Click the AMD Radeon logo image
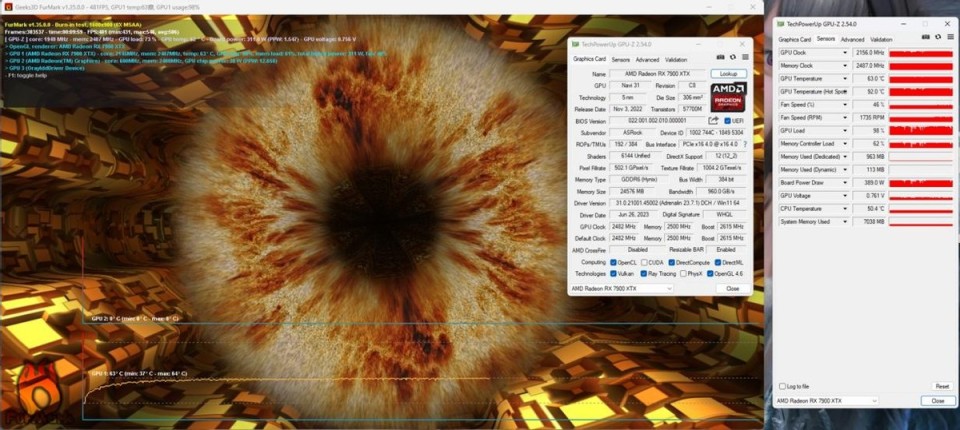This screenshot has height=430, width=960. point(728,97)
